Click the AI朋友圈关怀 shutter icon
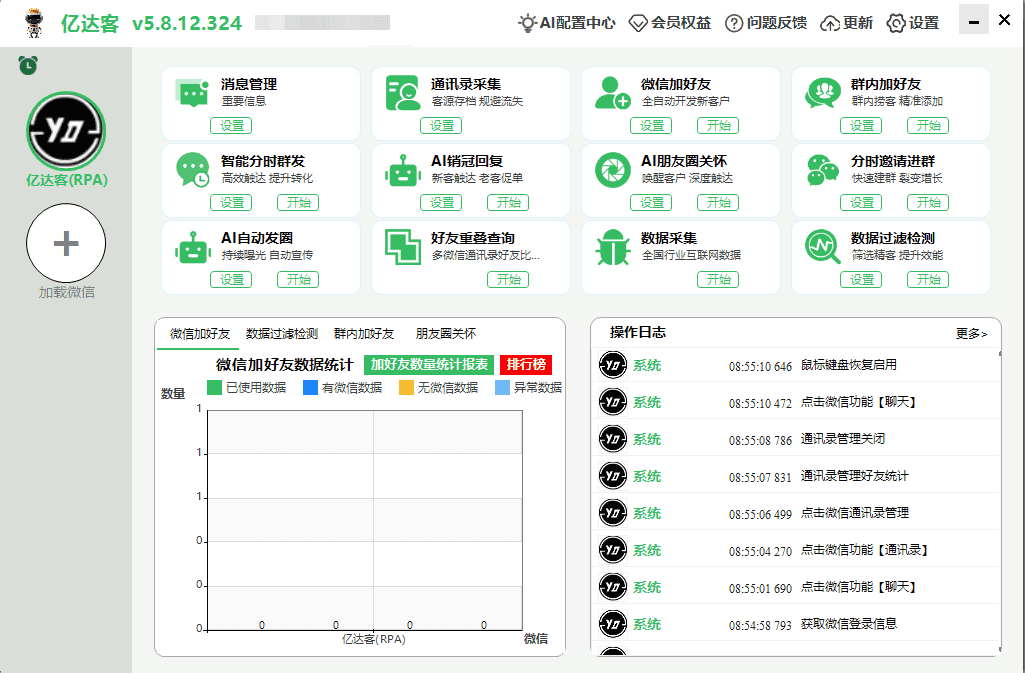1025x673 pixels. (x=613, y=170)
